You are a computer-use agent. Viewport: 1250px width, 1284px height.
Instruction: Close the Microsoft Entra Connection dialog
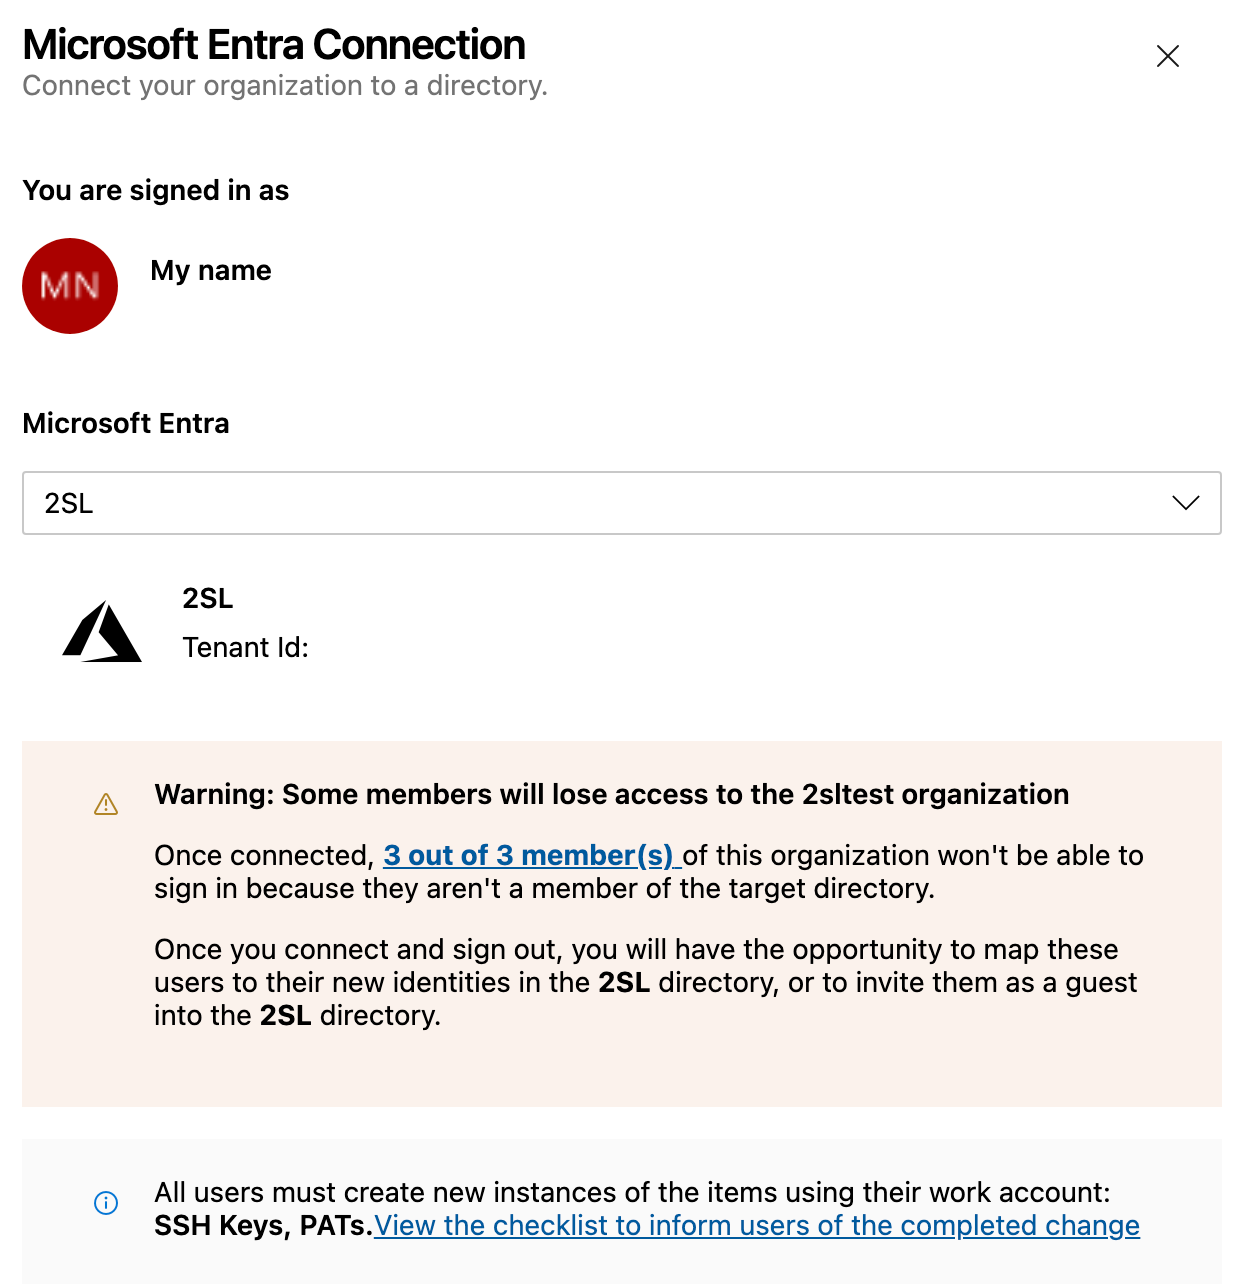[x=1167, y=56]
